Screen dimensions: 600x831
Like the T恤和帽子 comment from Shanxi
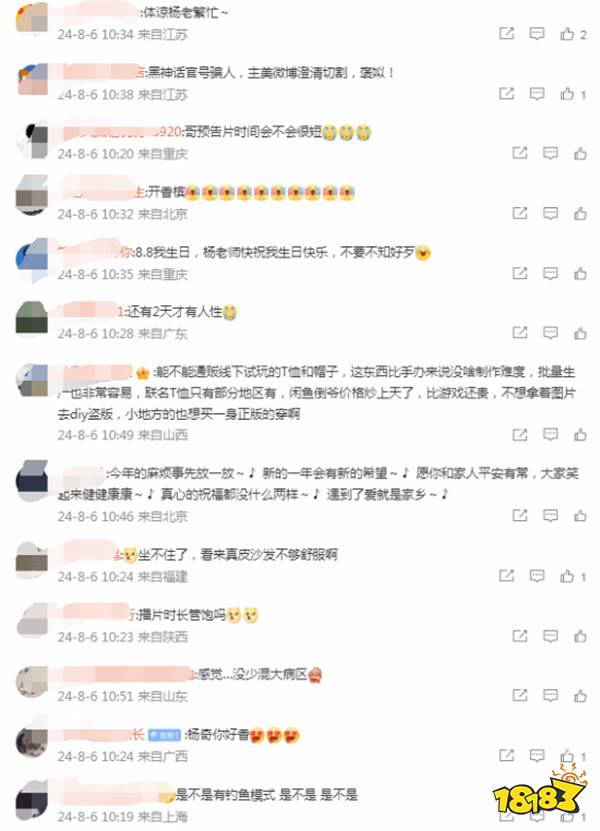point(580,435)
